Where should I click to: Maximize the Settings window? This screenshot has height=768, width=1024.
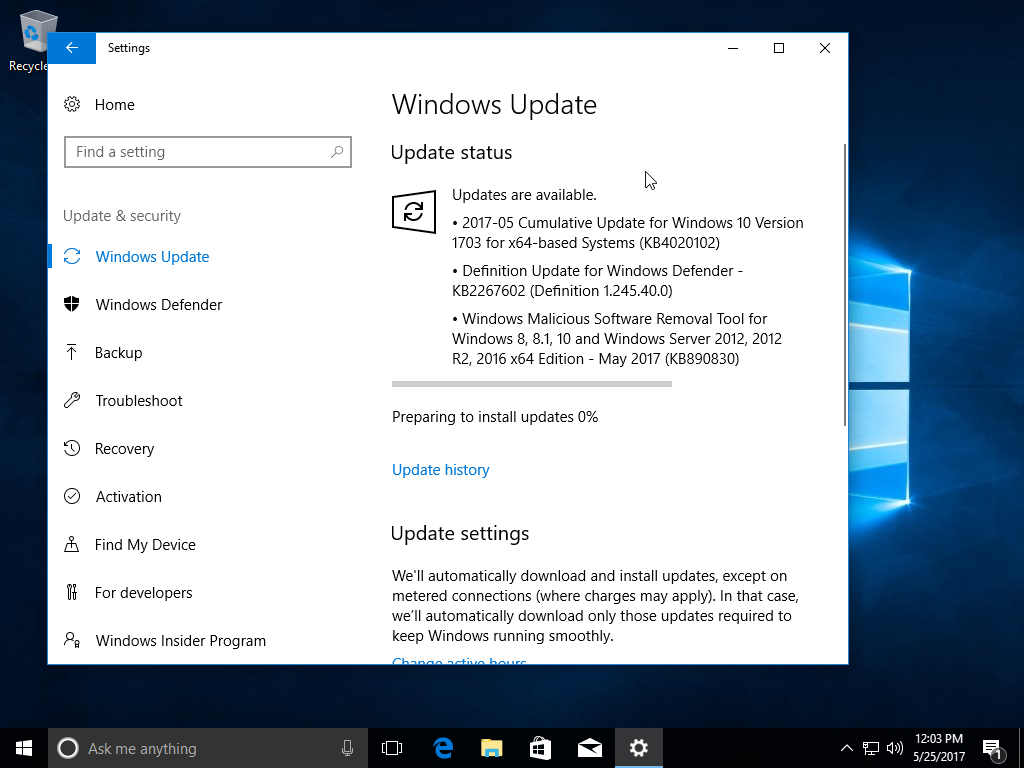pos(778,48)
